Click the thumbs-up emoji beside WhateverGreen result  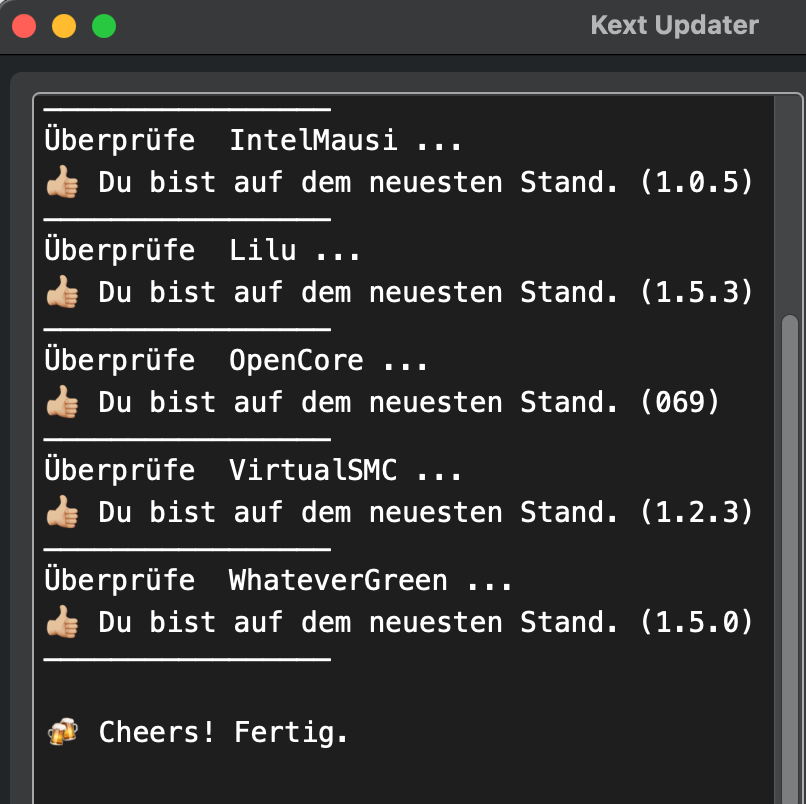pyautogui.click(x=62, y=622)
